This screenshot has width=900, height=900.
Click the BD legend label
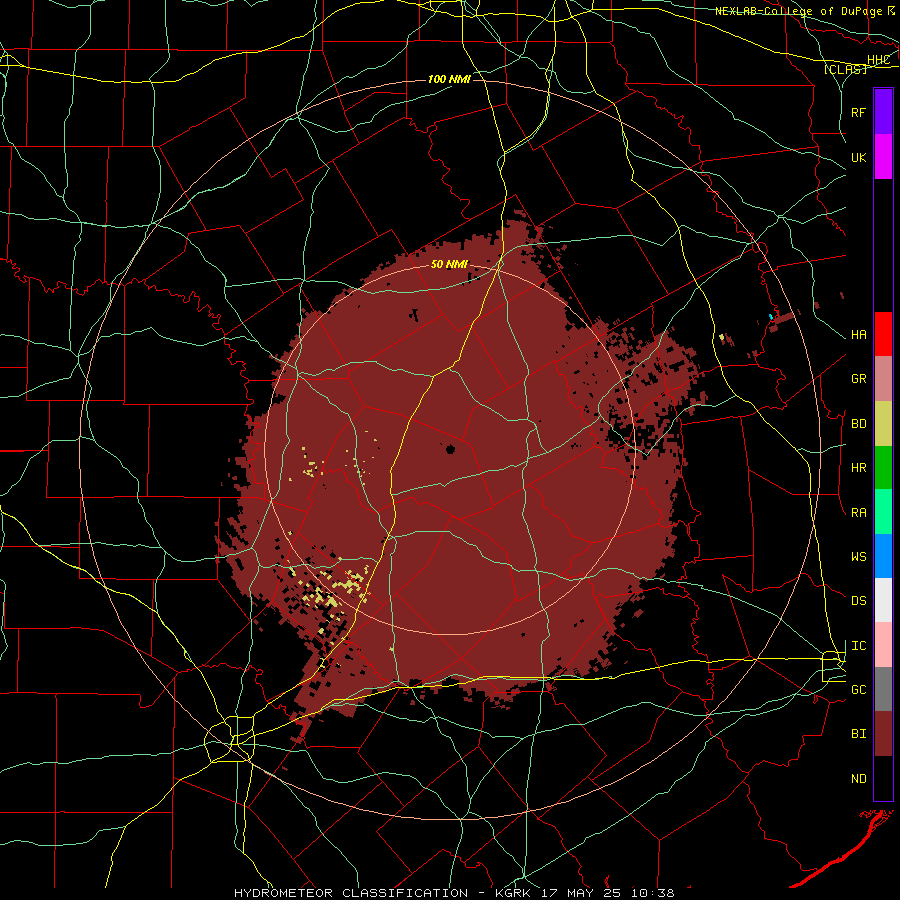click(858, 424)
